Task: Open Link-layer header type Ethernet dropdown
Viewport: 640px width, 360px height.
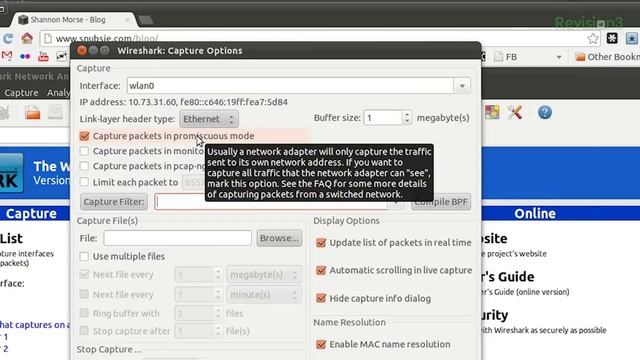Action: click(209, 119)
